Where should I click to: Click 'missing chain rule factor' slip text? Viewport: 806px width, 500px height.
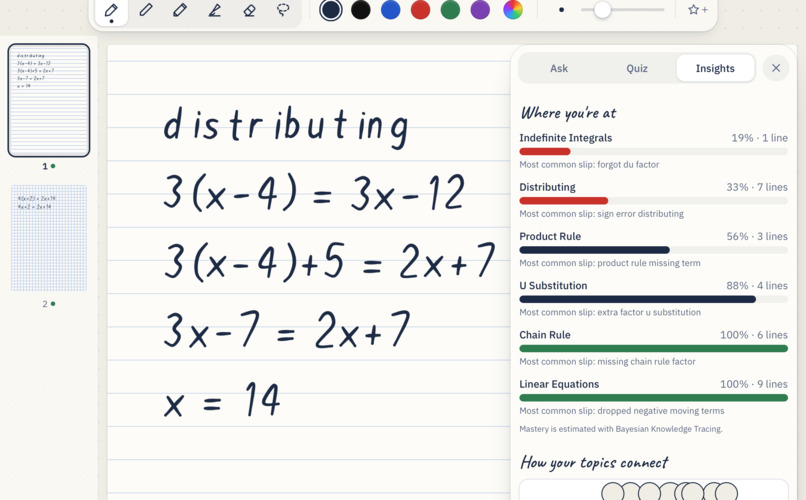coord(646,362)
